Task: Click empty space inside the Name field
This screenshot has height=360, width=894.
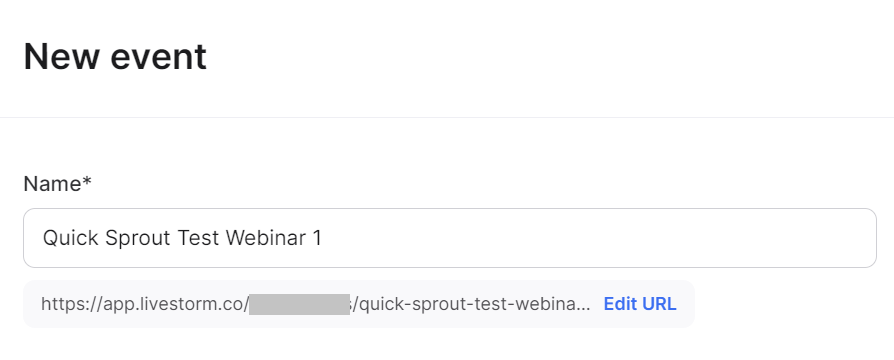Action: tap(599, 238)
